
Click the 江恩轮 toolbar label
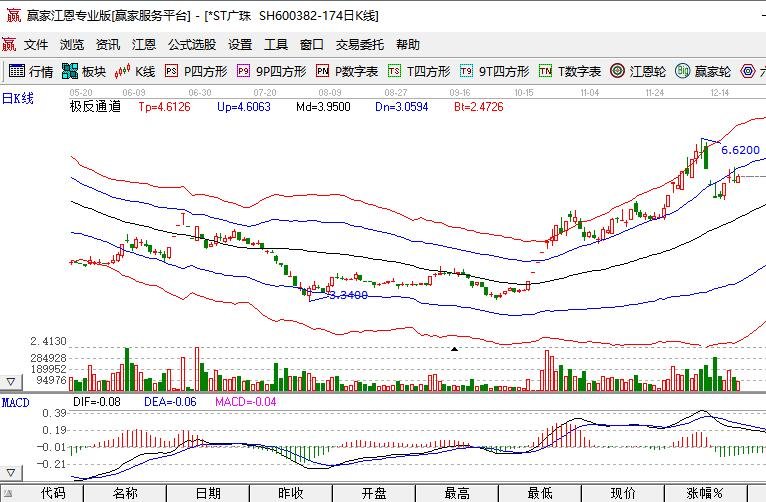coord(648,72)
